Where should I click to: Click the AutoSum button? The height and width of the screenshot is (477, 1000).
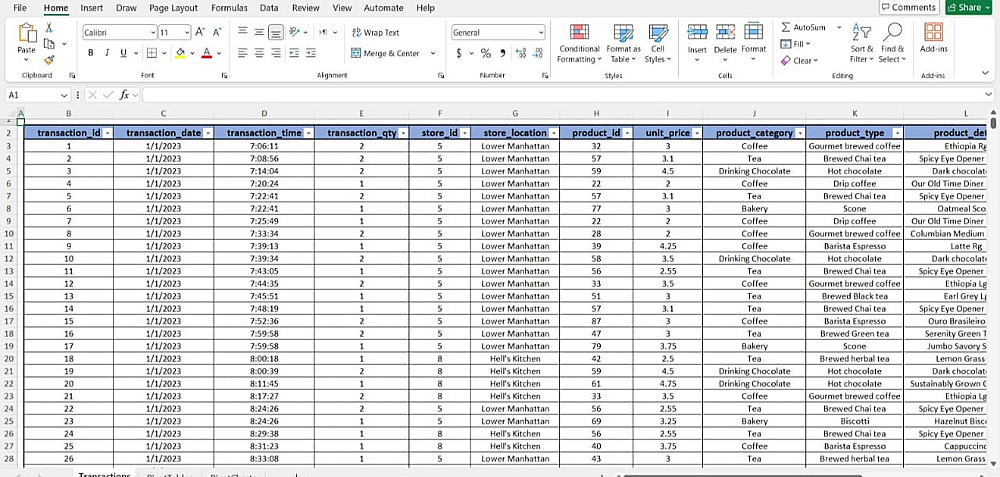coord(804,27)
